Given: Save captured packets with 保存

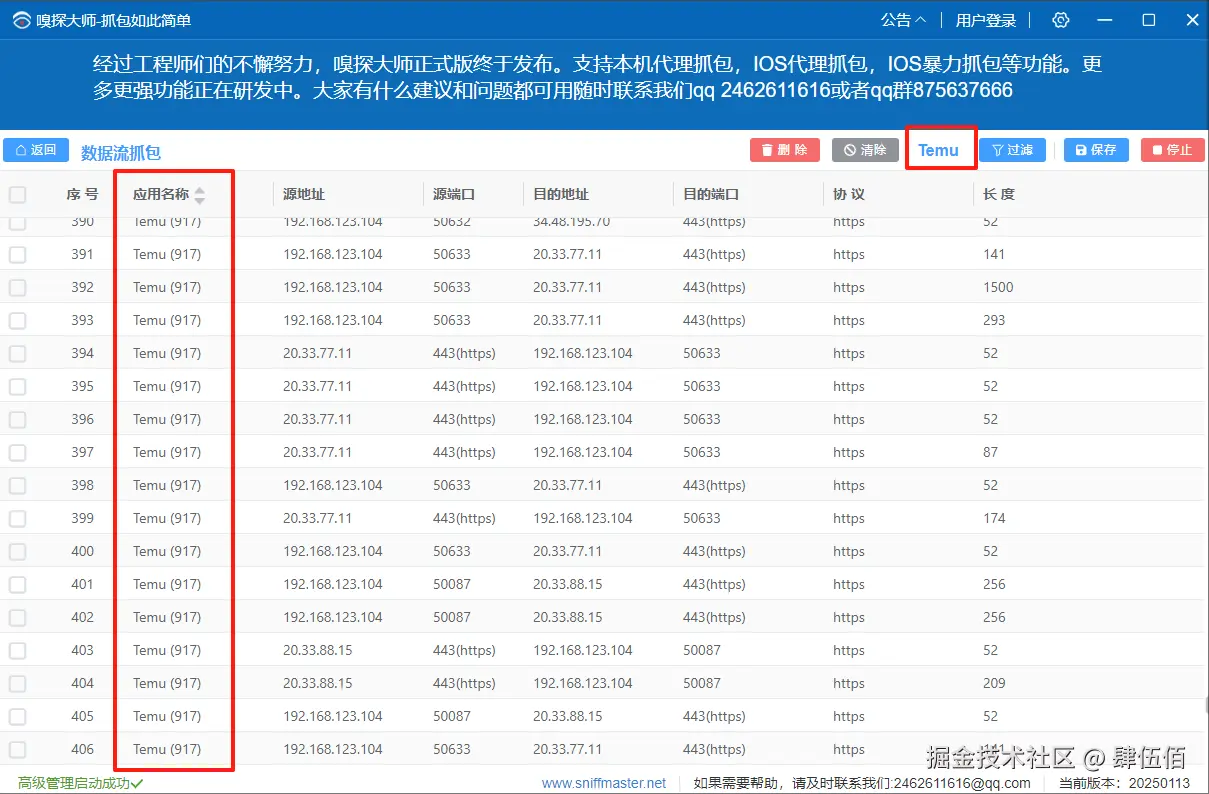Looking at the screenshot, I should tap(1096, 150).
